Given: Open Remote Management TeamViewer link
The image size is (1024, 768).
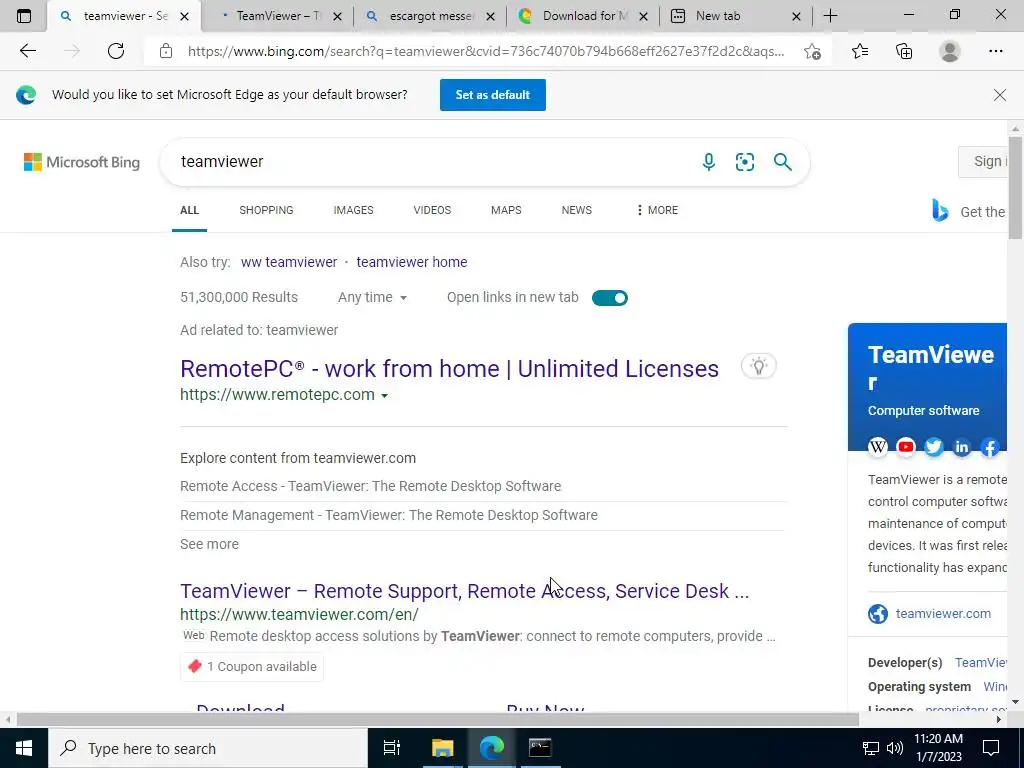Looking at the screenshot, I should (x=389, y=515).
